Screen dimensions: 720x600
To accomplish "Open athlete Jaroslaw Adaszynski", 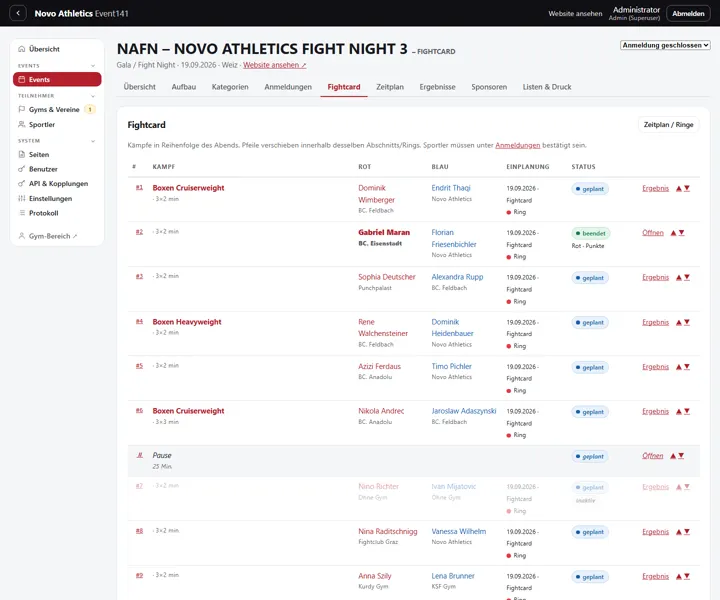I will pyautogui.click(x=464, y=411).
